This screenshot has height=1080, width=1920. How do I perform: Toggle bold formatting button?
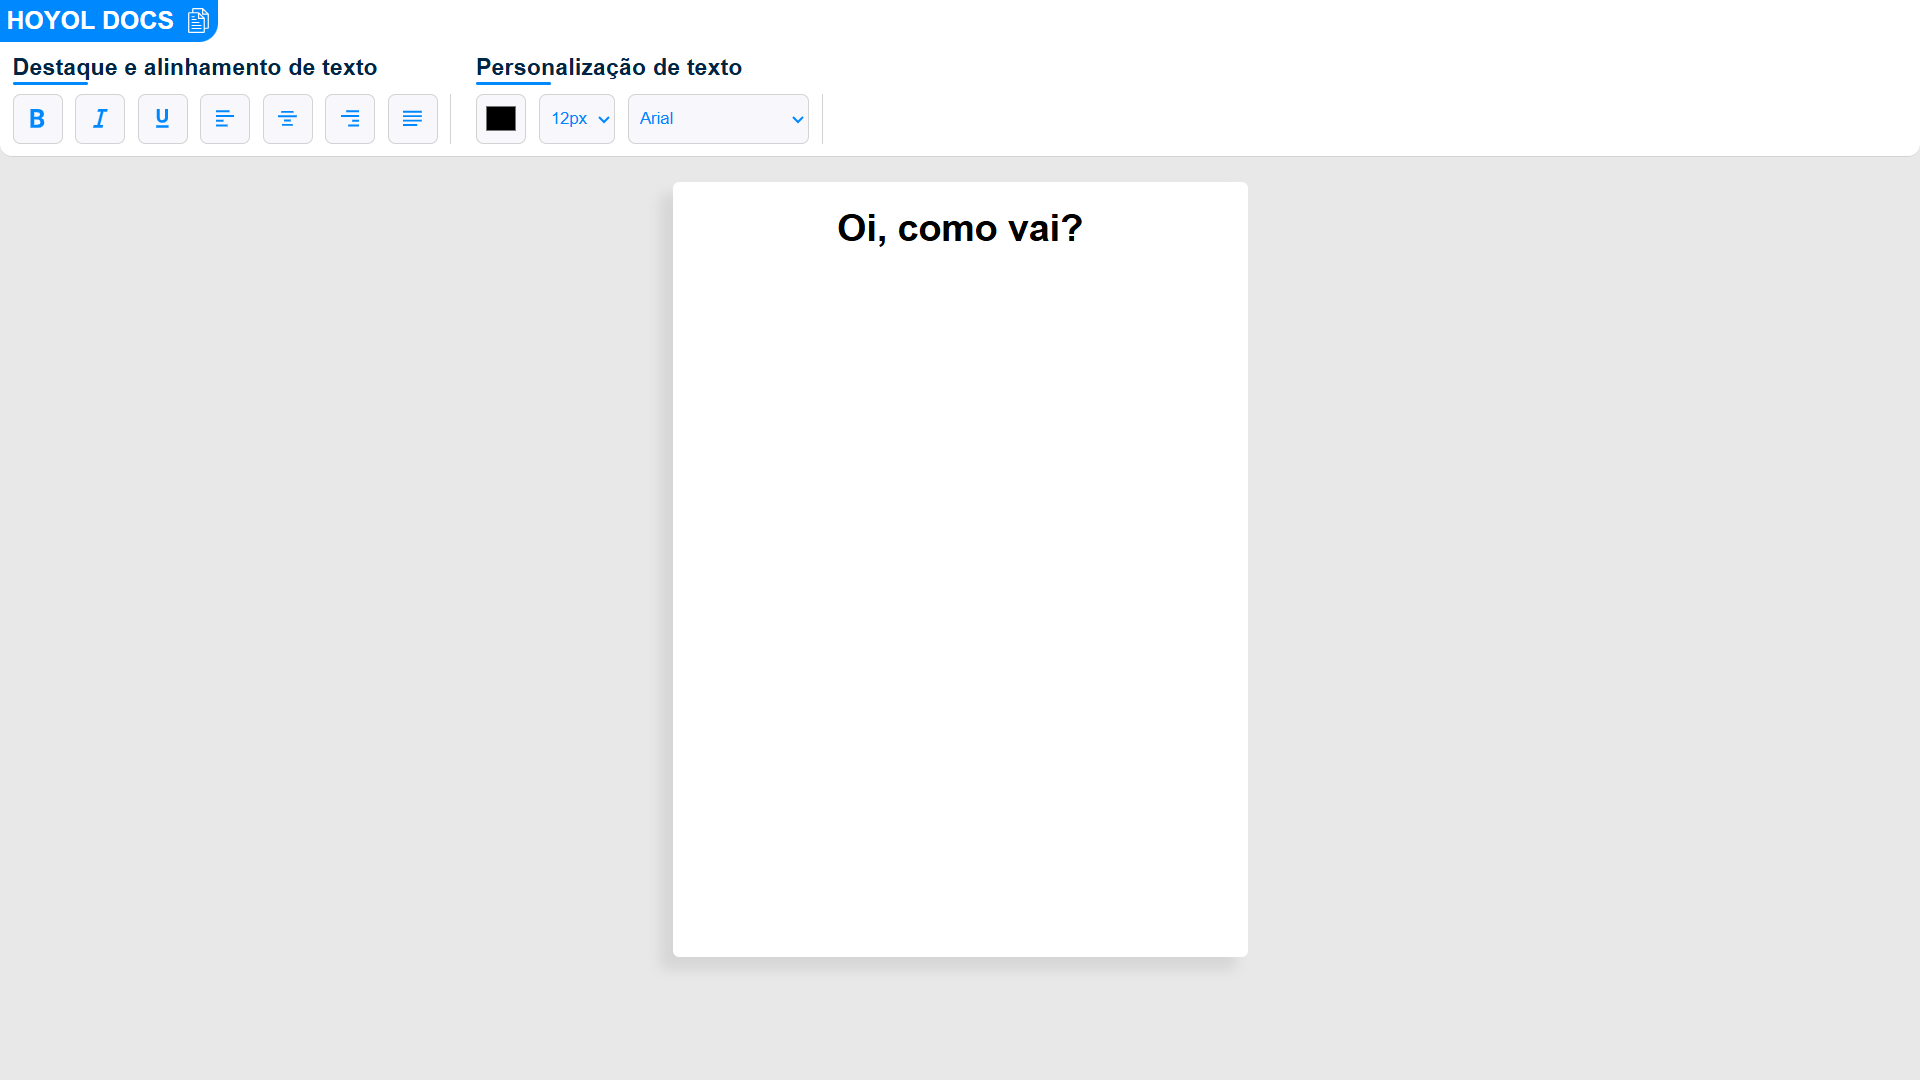pos(38,119)
